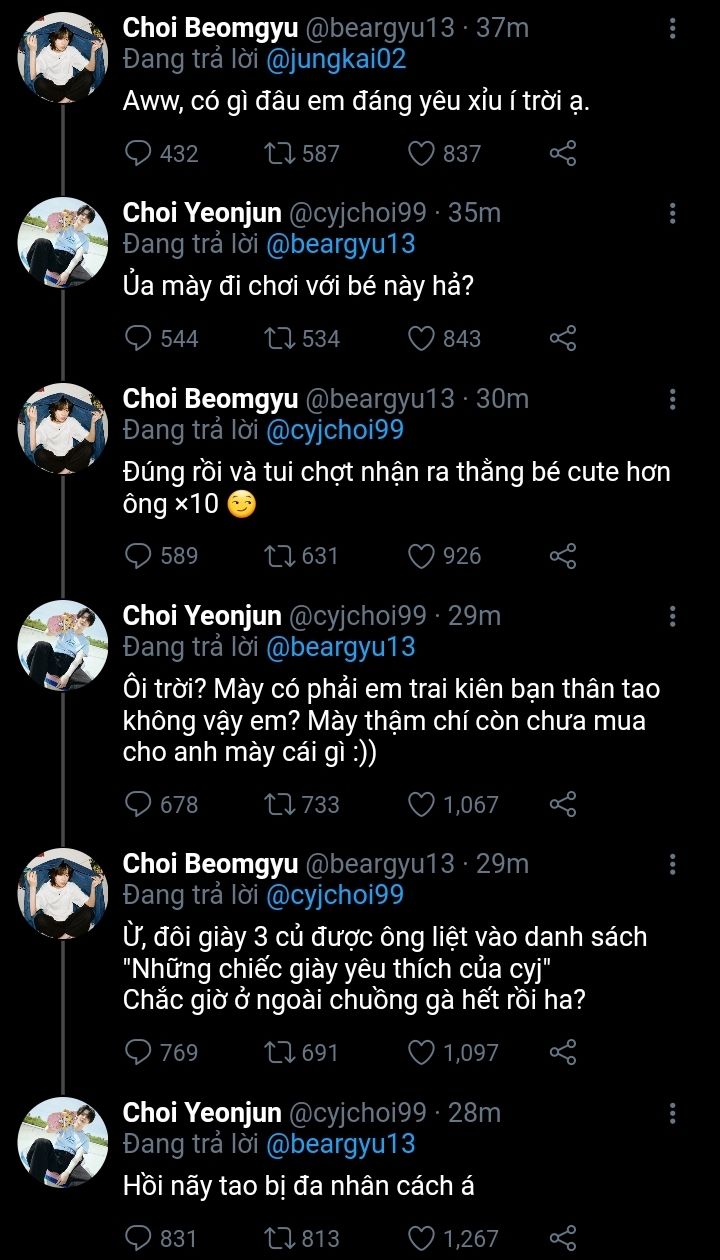Open more options on Yeonjun's 35m tweet

pyautogui.click(x=672, y=213)
